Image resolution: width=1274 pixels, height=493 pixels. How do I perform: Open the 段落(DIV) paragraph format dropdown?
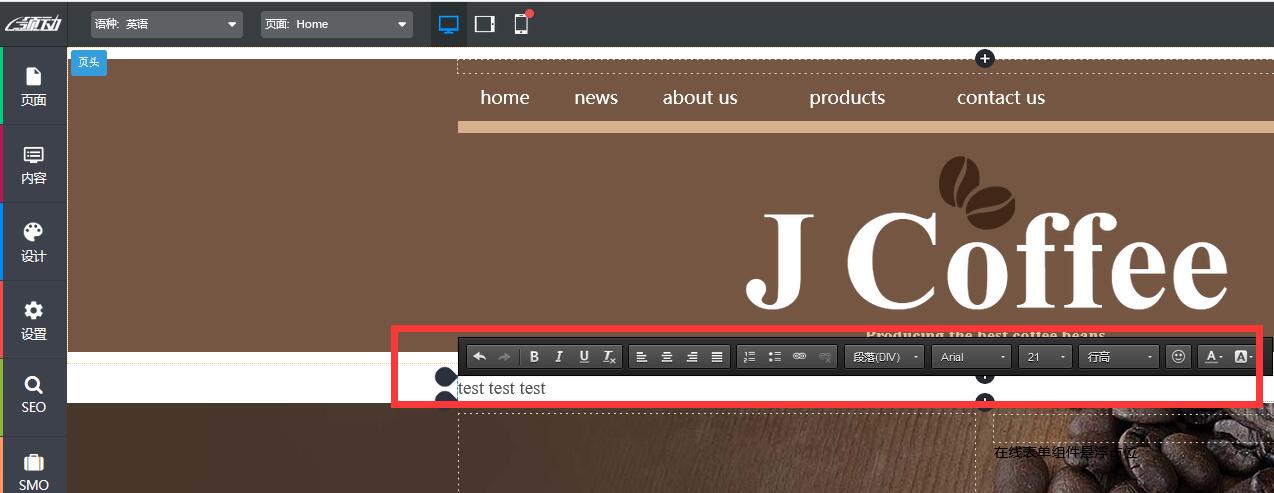click(884, 357)
